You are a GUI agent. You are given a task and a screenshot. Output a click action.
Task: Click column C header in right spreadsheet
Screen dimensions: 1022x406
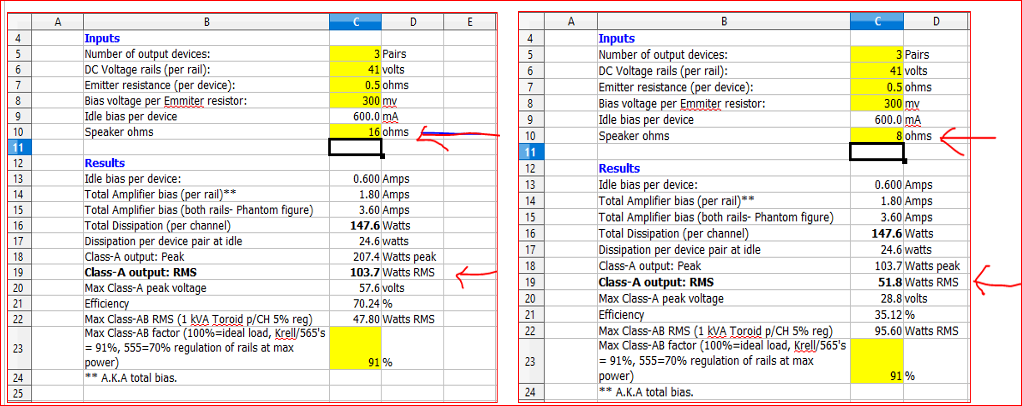876,22
